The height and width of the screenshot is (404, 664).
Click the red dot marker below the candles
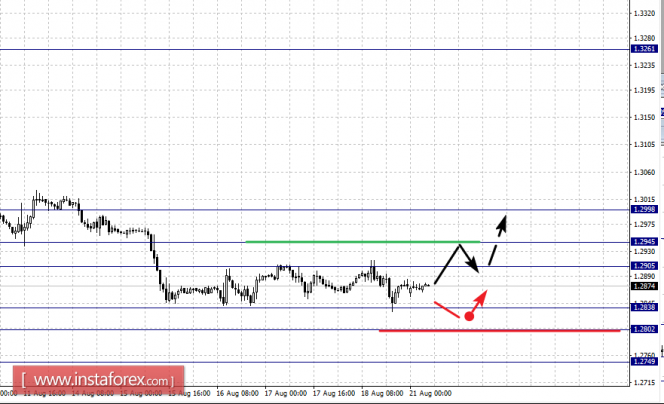coord(469,316)
